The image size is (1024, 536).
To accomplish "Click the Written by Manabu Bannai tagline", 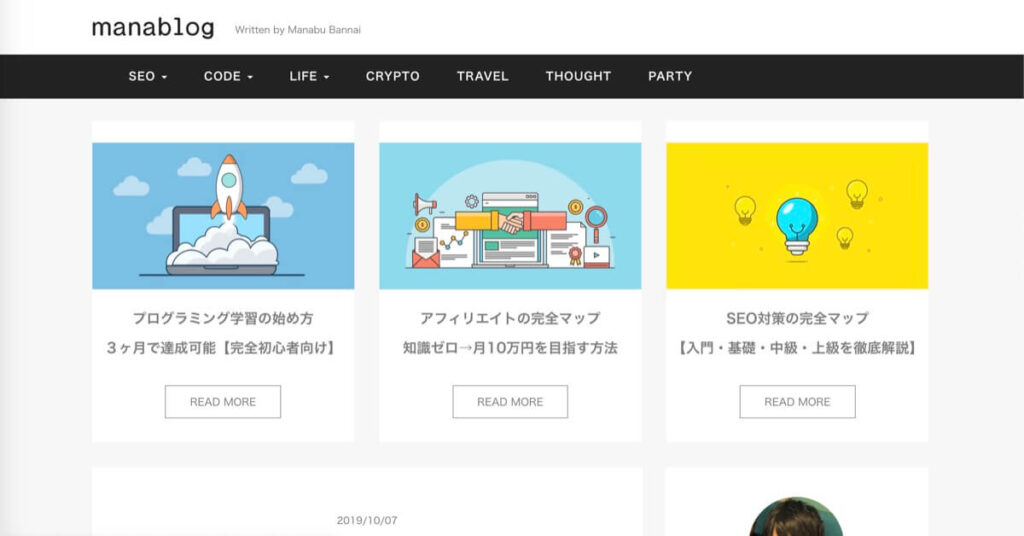I will click(297, 30).
